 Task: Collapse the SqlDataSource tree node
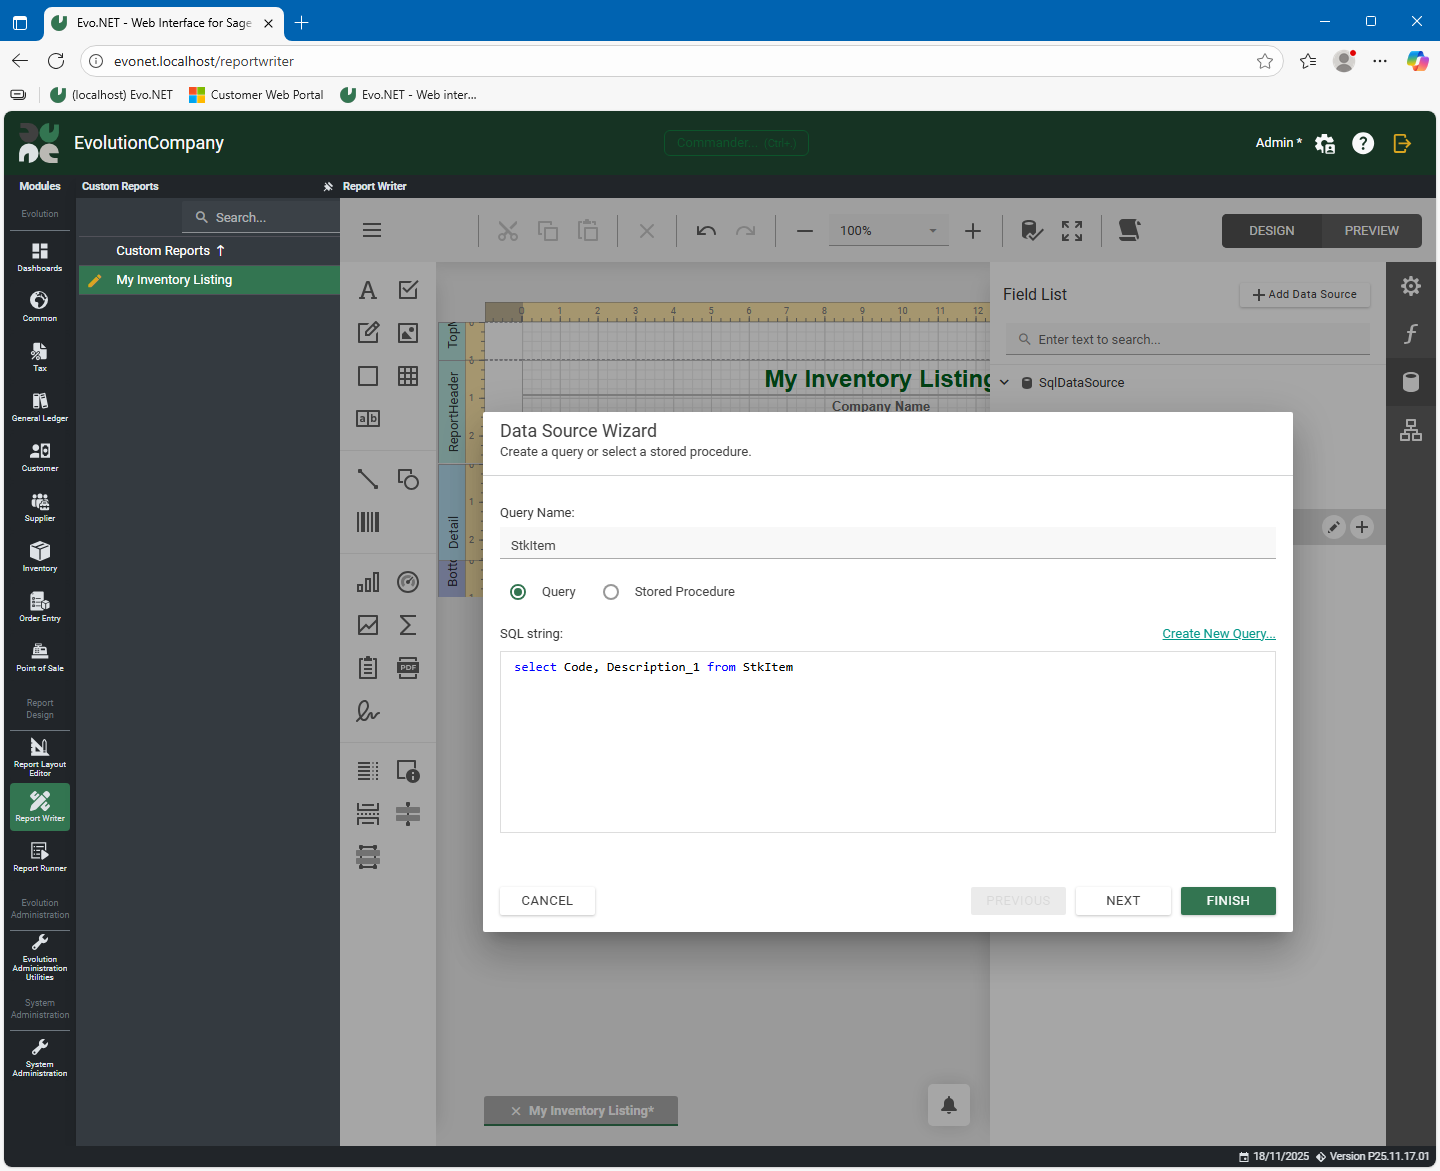click(x=1005, y=383)
